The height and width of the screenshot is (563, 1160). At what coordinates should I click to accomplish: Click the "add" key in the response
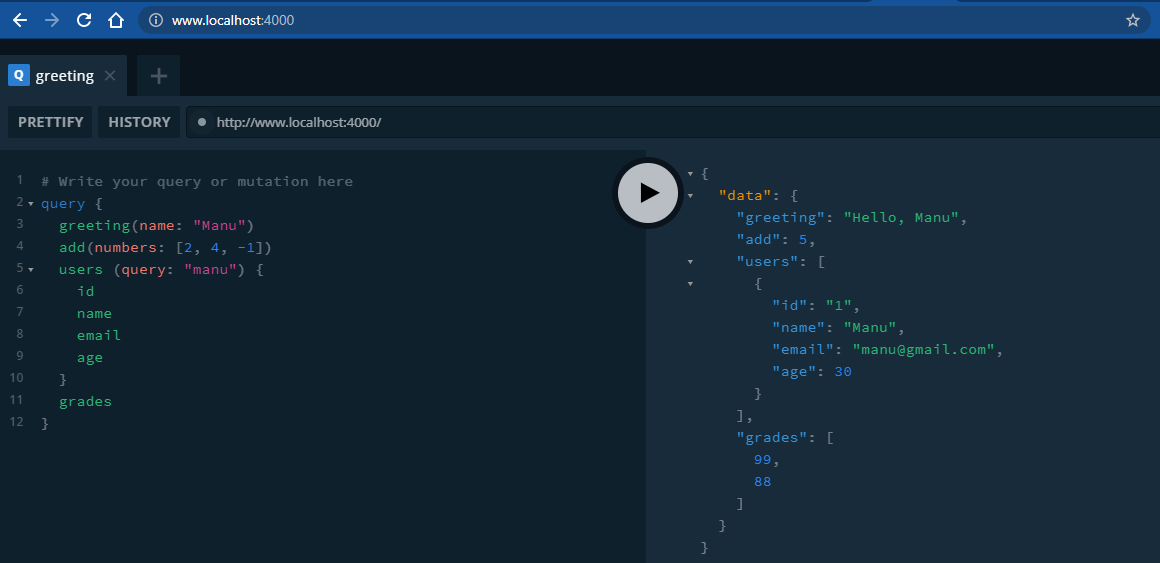pyautogui.click(x=758, y=240)
